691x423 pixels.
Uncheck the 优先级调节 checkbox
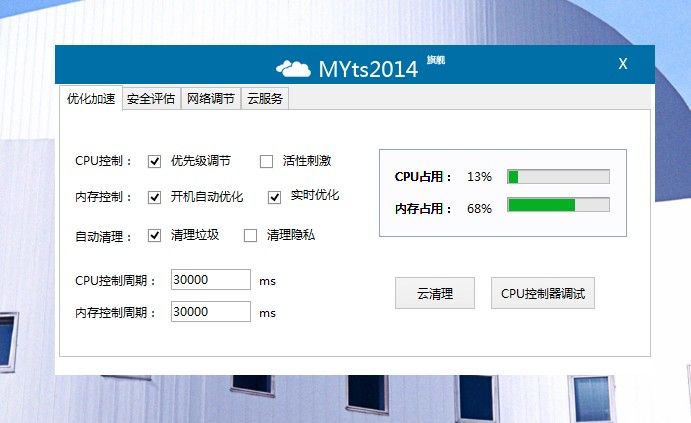coord(154,161)
